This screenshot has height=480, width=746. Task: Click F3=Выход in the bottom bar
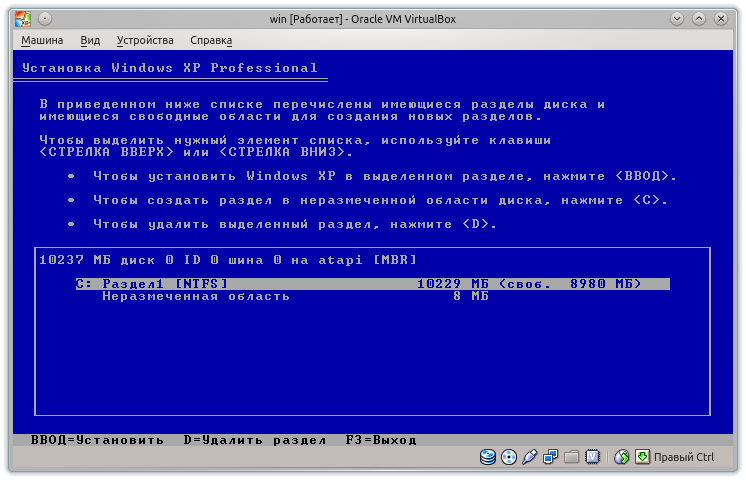(381, 440)
